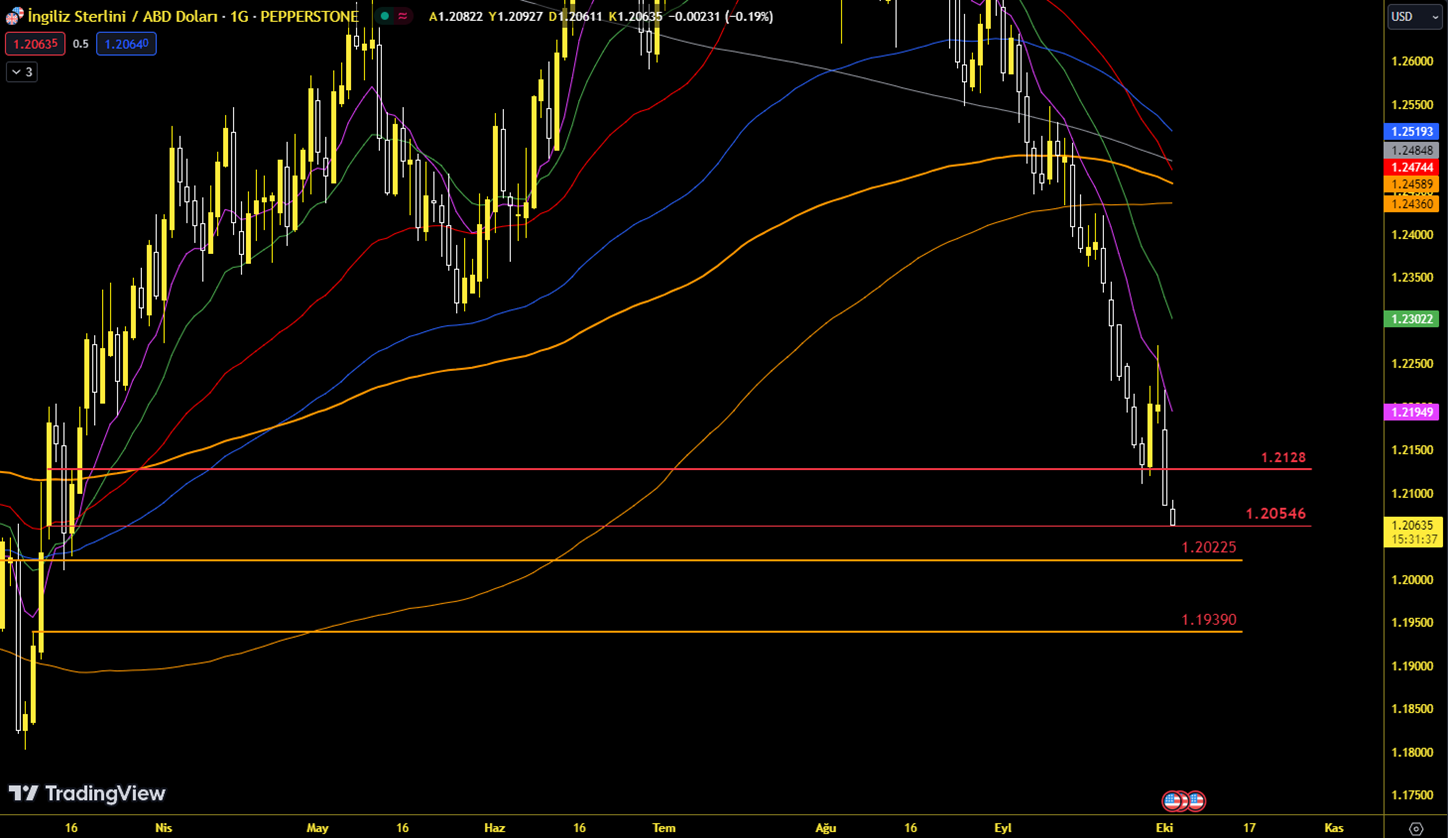Viewport: 1448px width, 838px height.
Task: Click the green 1.23022 price axis label
Action: [1411, 319]
